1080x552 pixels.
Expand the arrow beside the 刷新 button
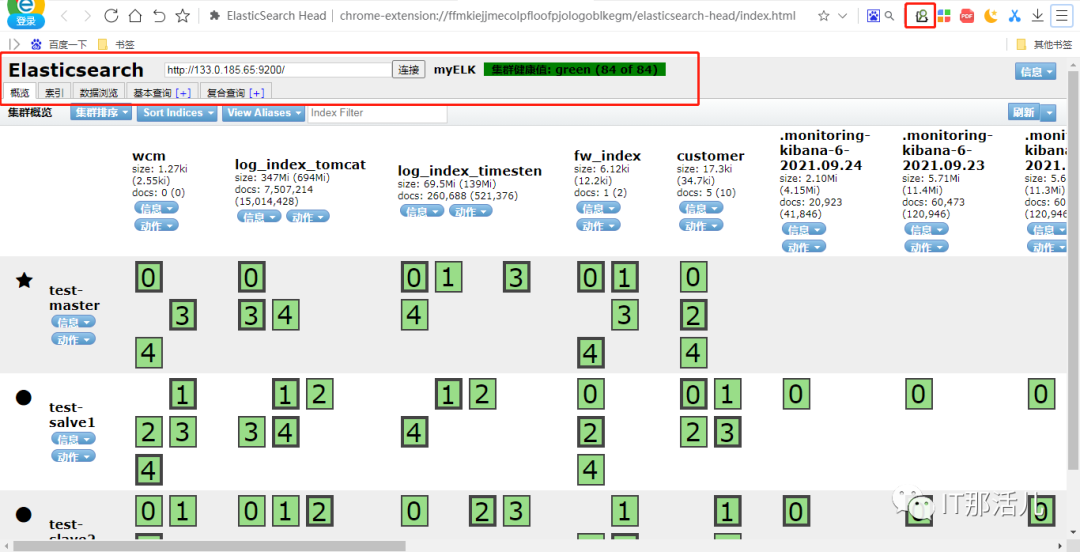coord(1048,113)
